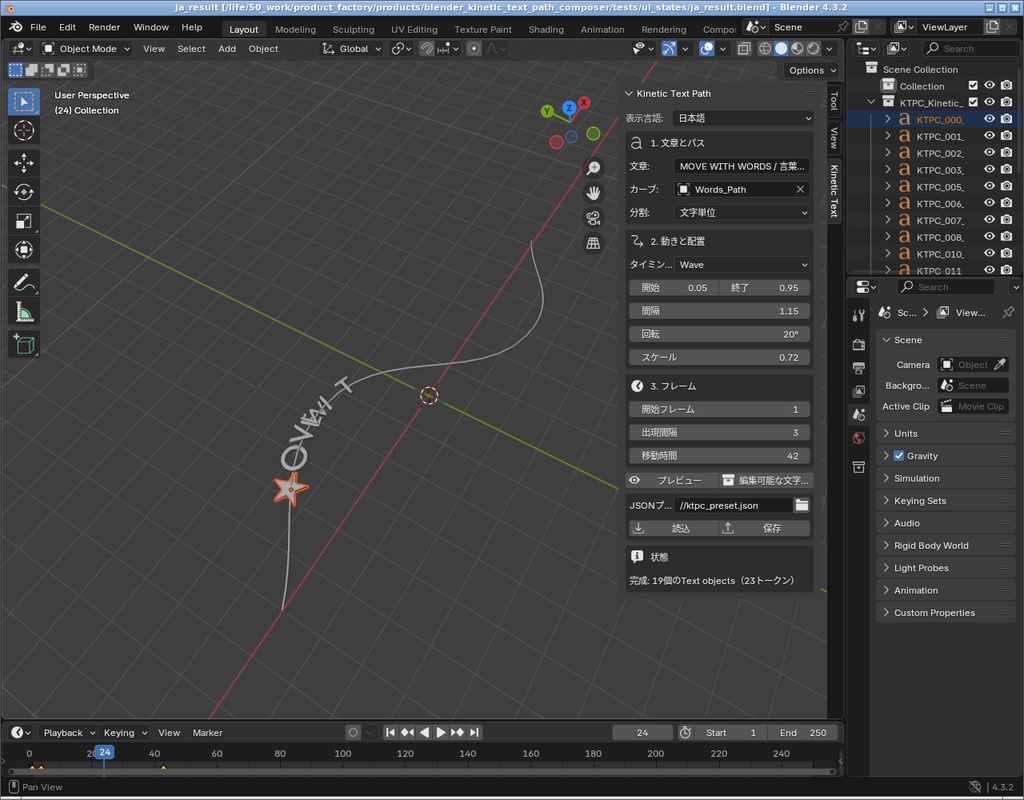Open the Tool properties tab icon

coord(859,316)
